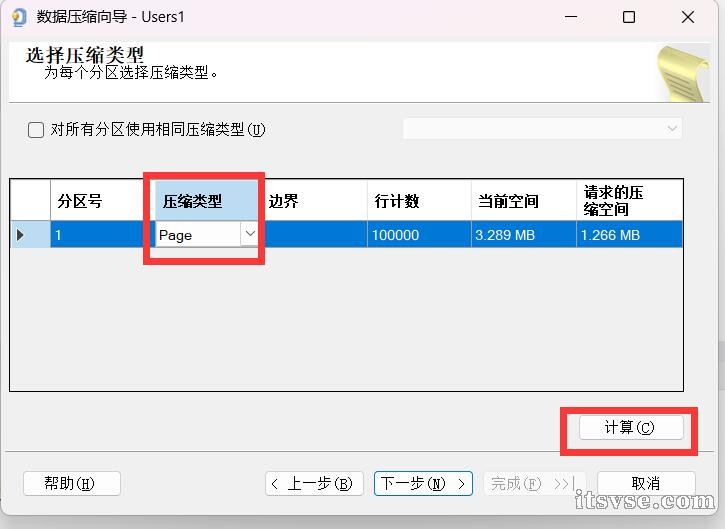The height and width of the screenshot is (529, 725).
Task: Select the current space cell 3.289 MB
Action: 524,234
